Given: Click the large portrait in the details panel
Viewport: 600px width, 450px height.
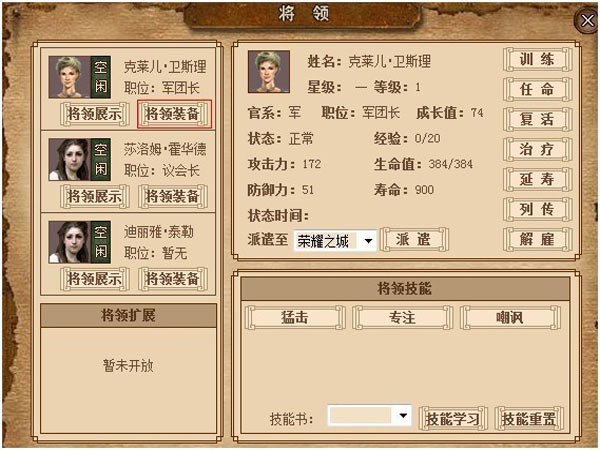Looking at the screenshot, I should (x=269, y=72).
